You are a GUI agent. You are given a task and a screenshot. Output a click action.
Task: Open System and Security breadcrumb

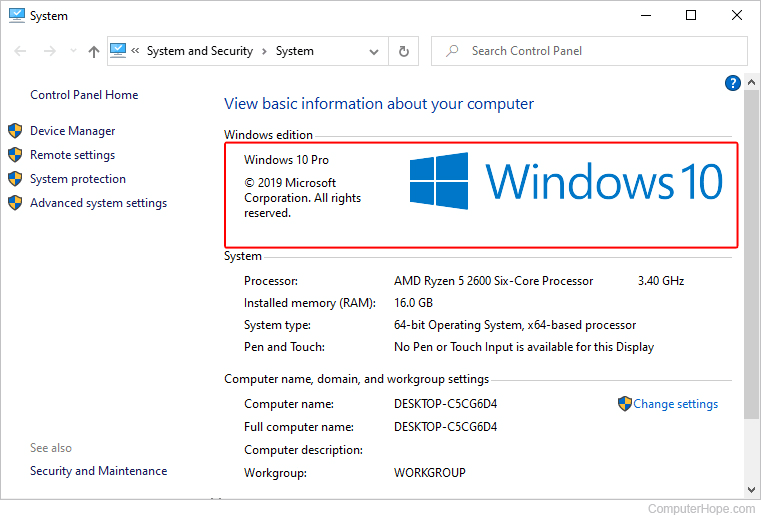(x=199, y=51)
